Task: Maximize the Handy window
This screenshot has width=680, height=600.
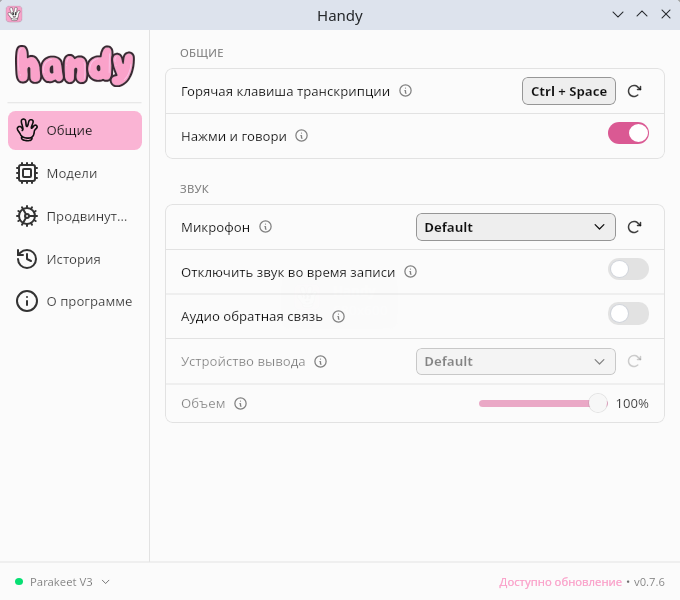Action: 642,15
